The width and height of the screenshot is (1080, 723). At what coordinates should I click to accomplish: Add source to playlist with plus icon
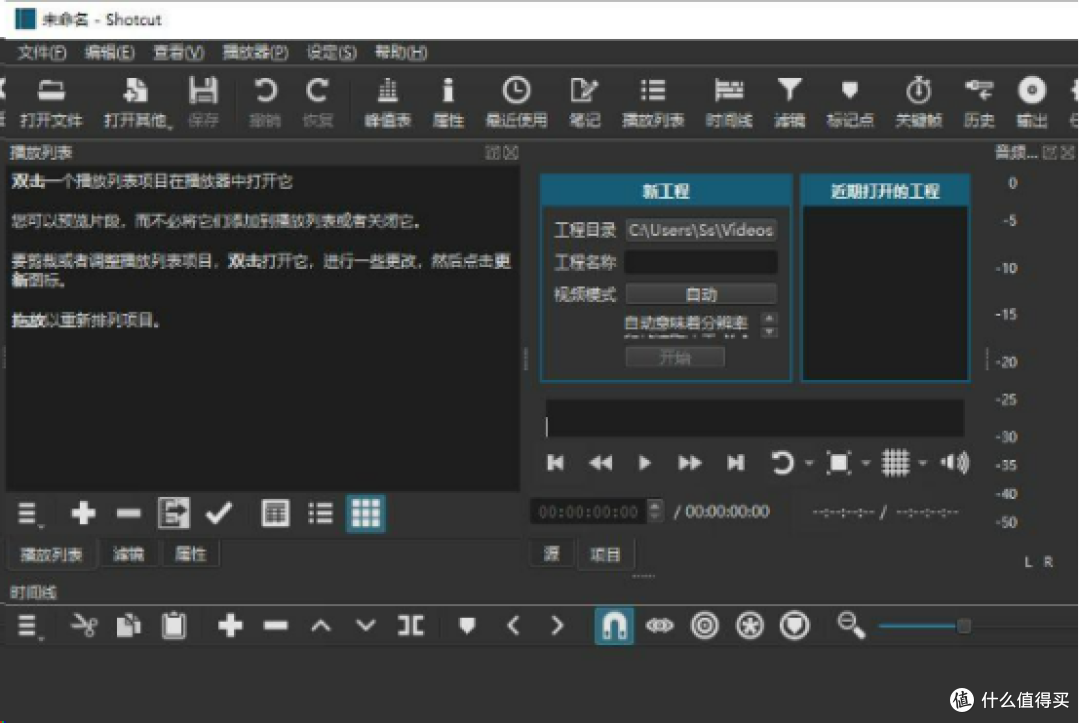click(83, 513)
